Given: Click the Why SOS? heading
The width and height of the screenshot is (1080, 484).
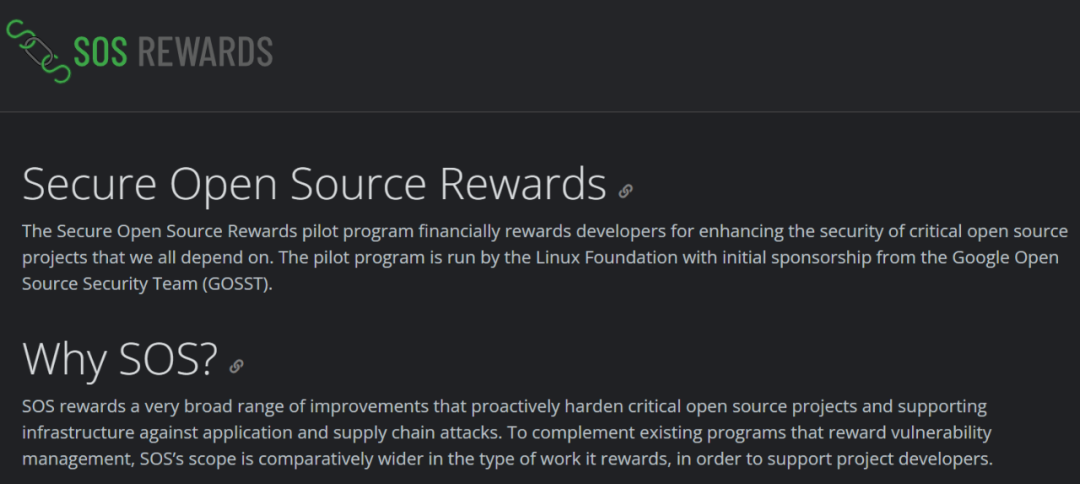Looking at the screenshot, I should point(120,359).
